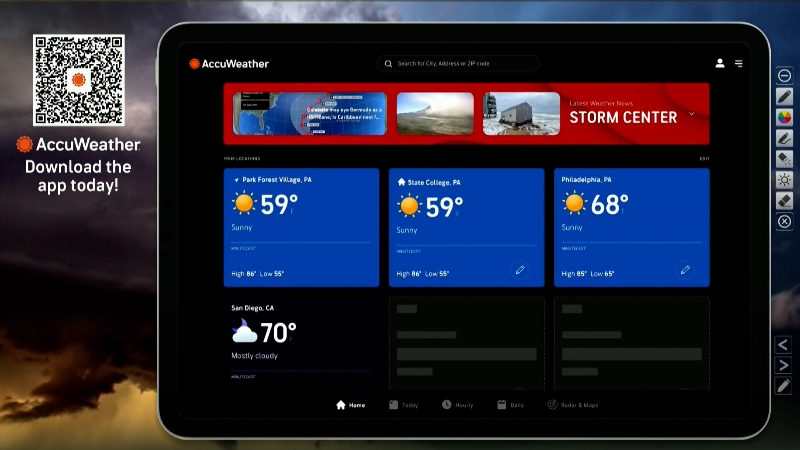The height and width of the screenshot is (450, 800).
Task: Open the Philadelphia, PA weather card
Action: (x=632, y=228)
